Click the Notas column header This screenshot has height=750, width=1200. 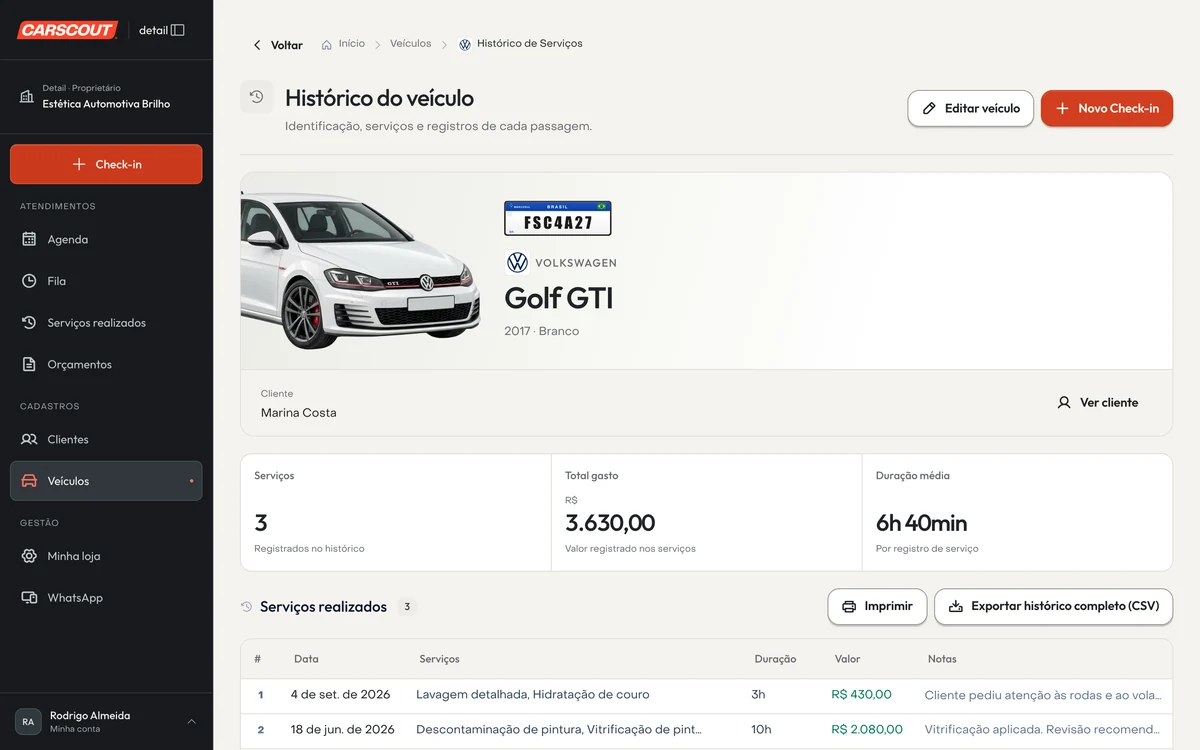[x=942, y=659]
